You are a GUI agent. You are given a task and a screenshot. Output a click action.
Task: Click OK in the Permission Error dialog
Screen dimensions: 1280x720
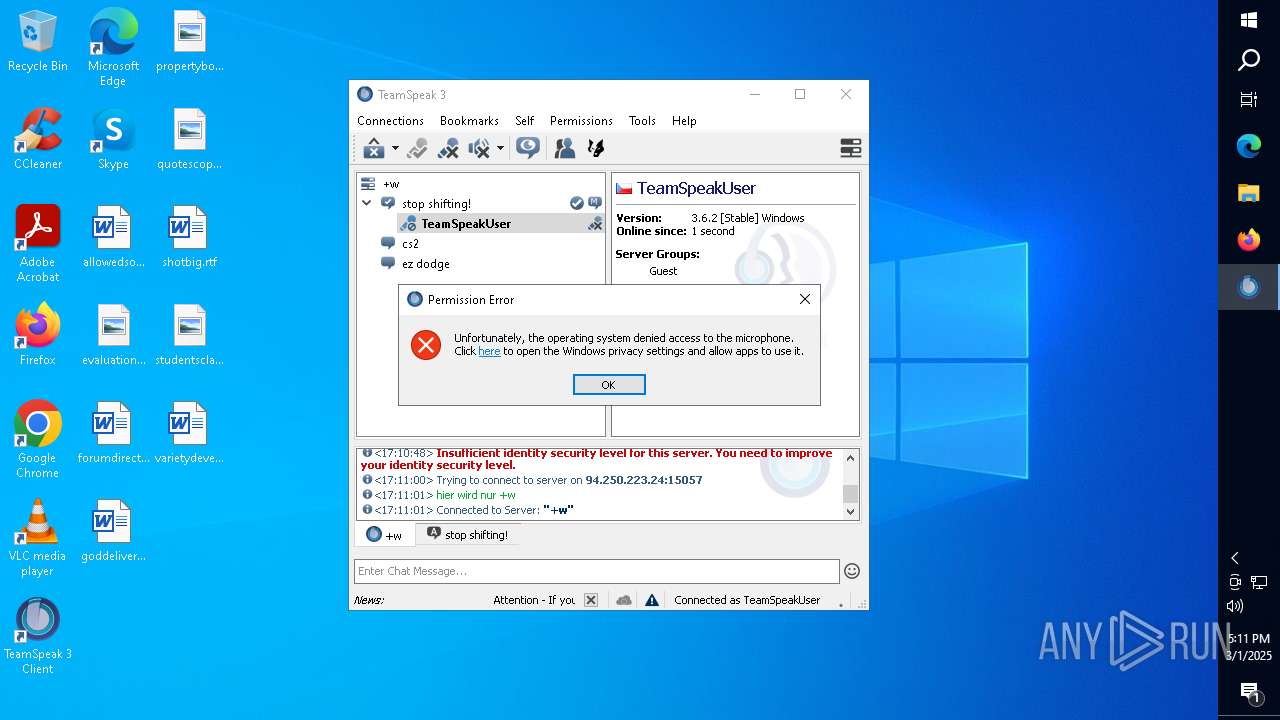[x=609, y=385]
